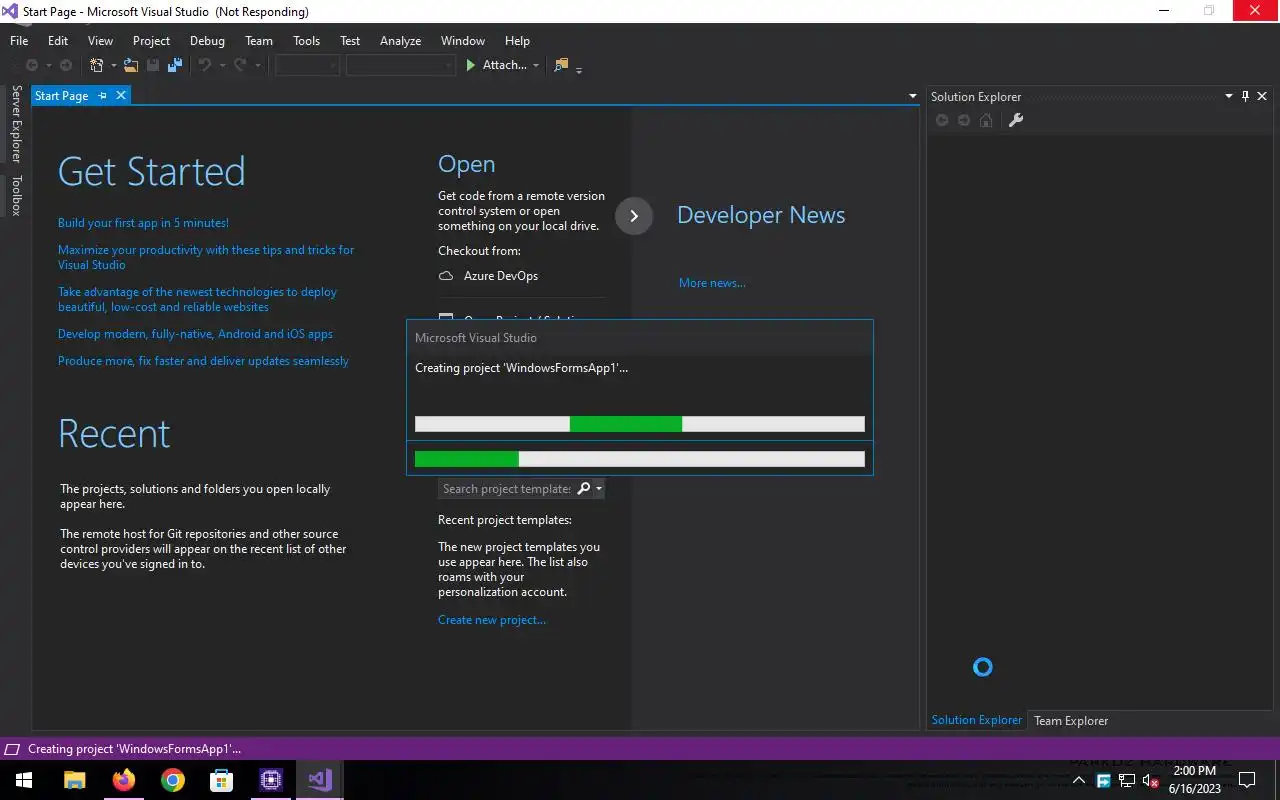
Task: Open the toolbar overflow options arrow
Action: click(579, 69)
